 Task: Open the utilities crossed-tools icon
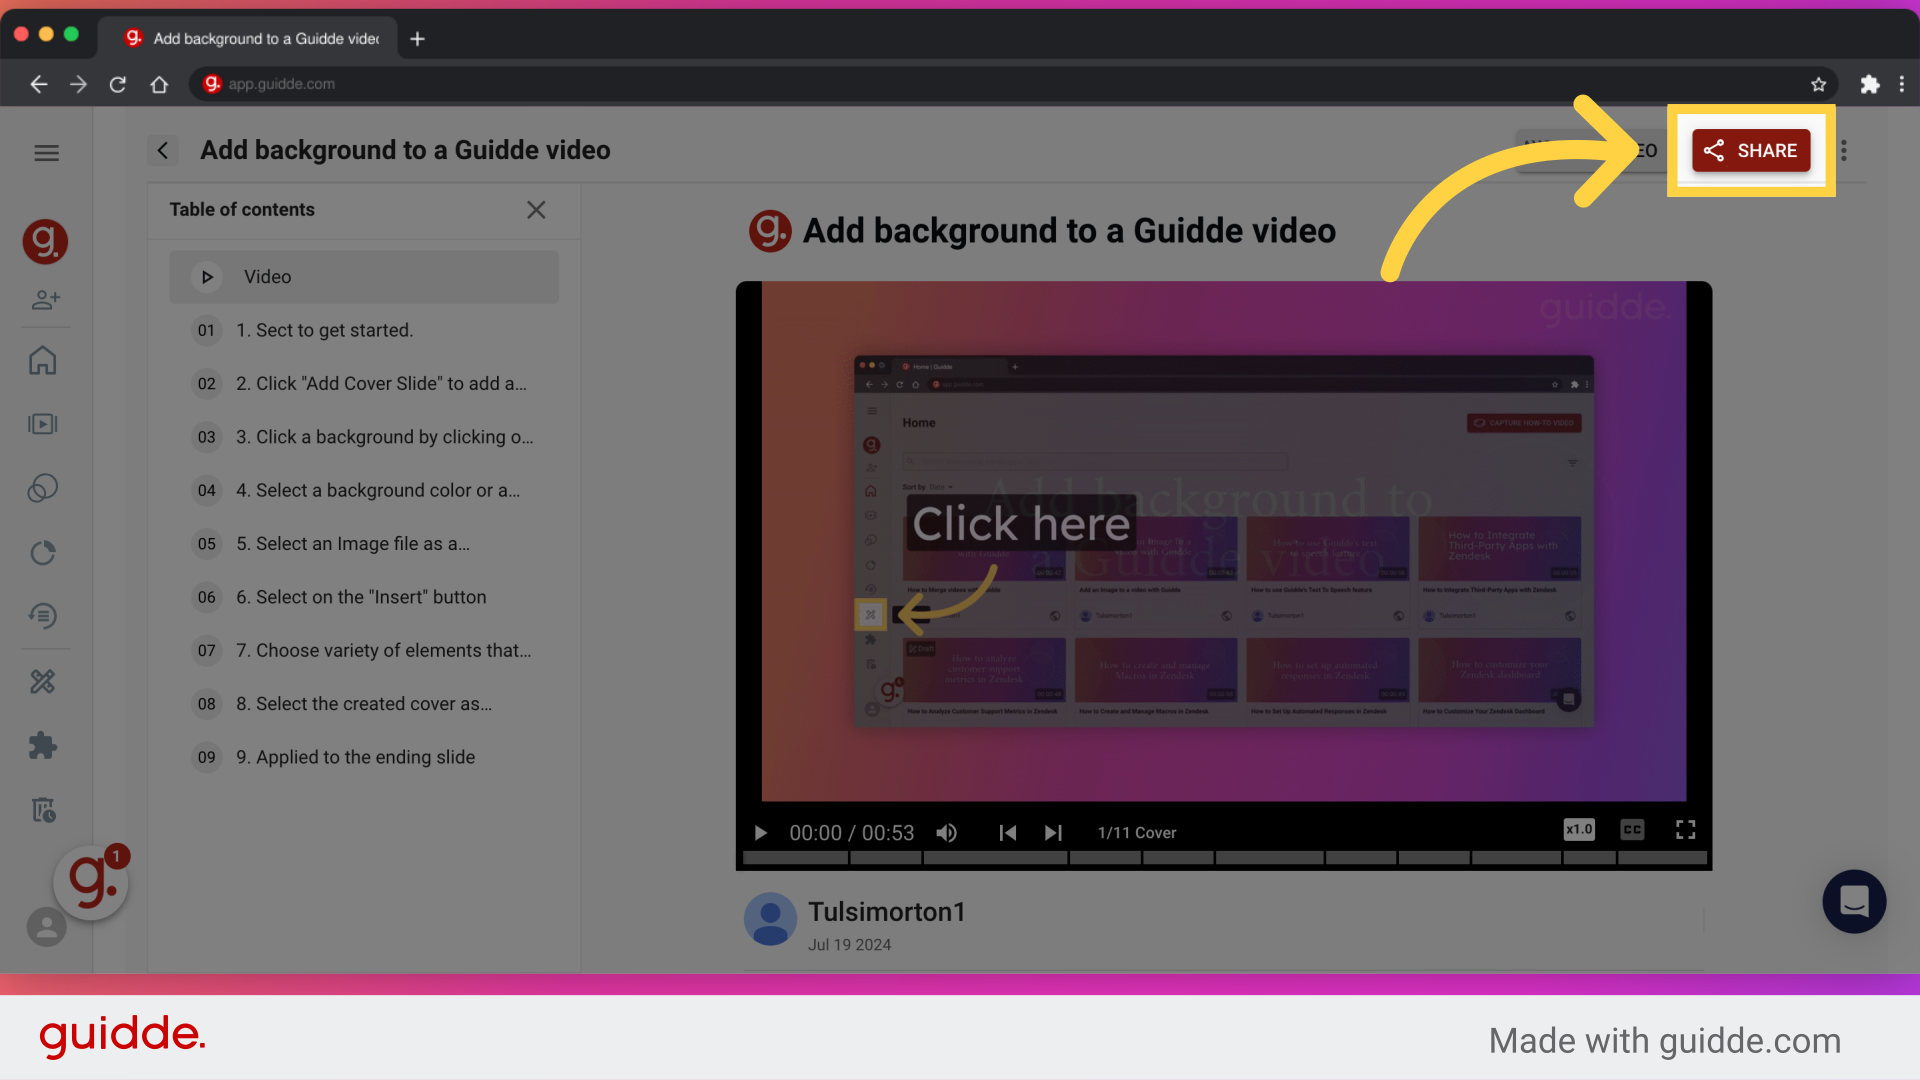(44, 682)
